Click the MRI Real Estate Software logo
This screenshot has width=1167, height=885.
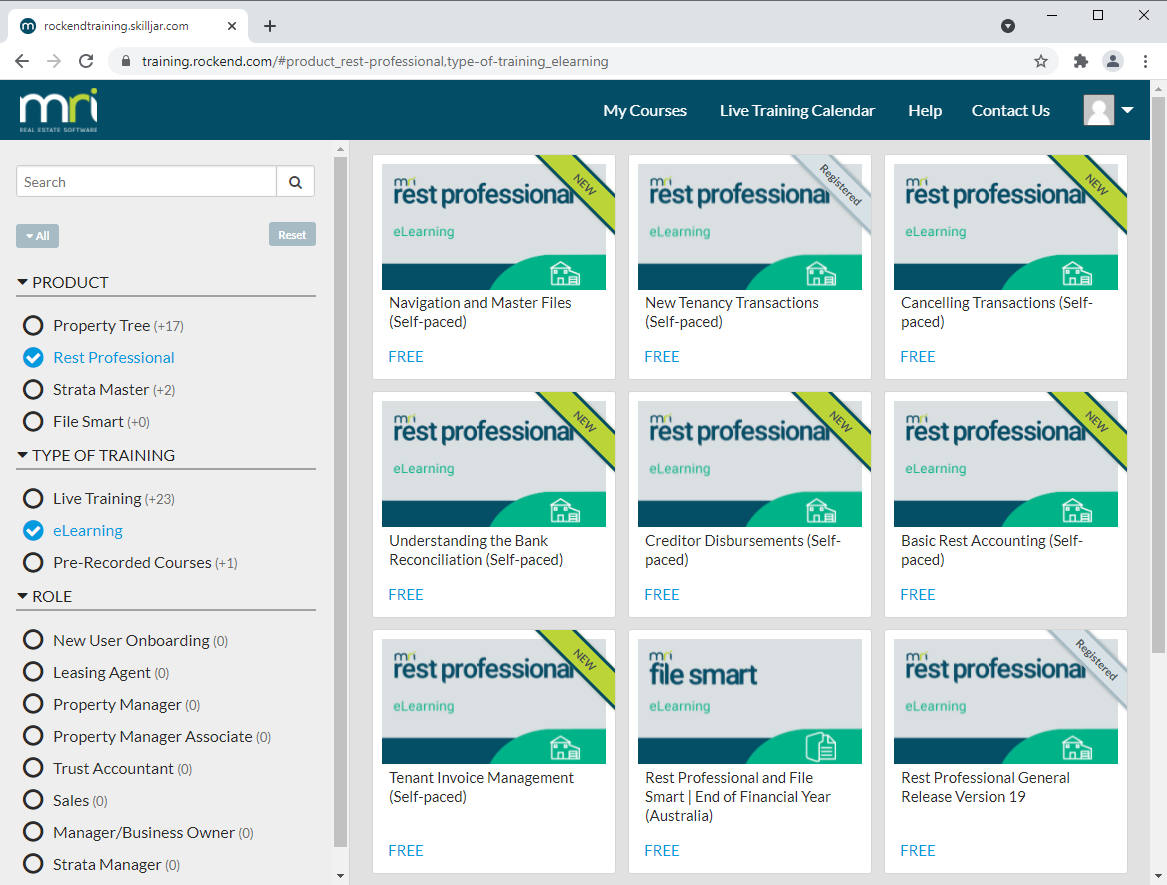(x=58, y=110)
